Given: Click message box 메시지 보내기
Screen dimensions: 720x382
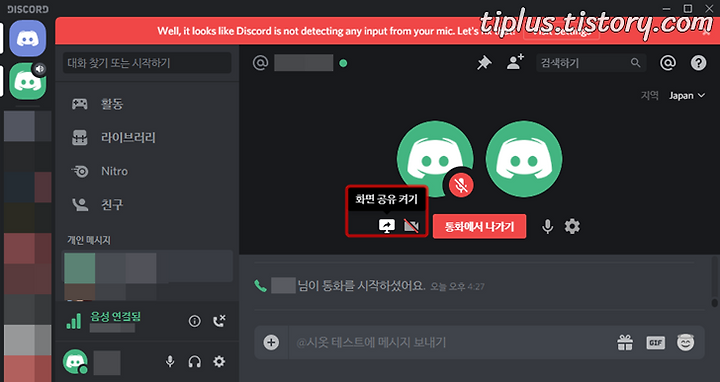Looking at the screenshot, I should tap(450, 342).
